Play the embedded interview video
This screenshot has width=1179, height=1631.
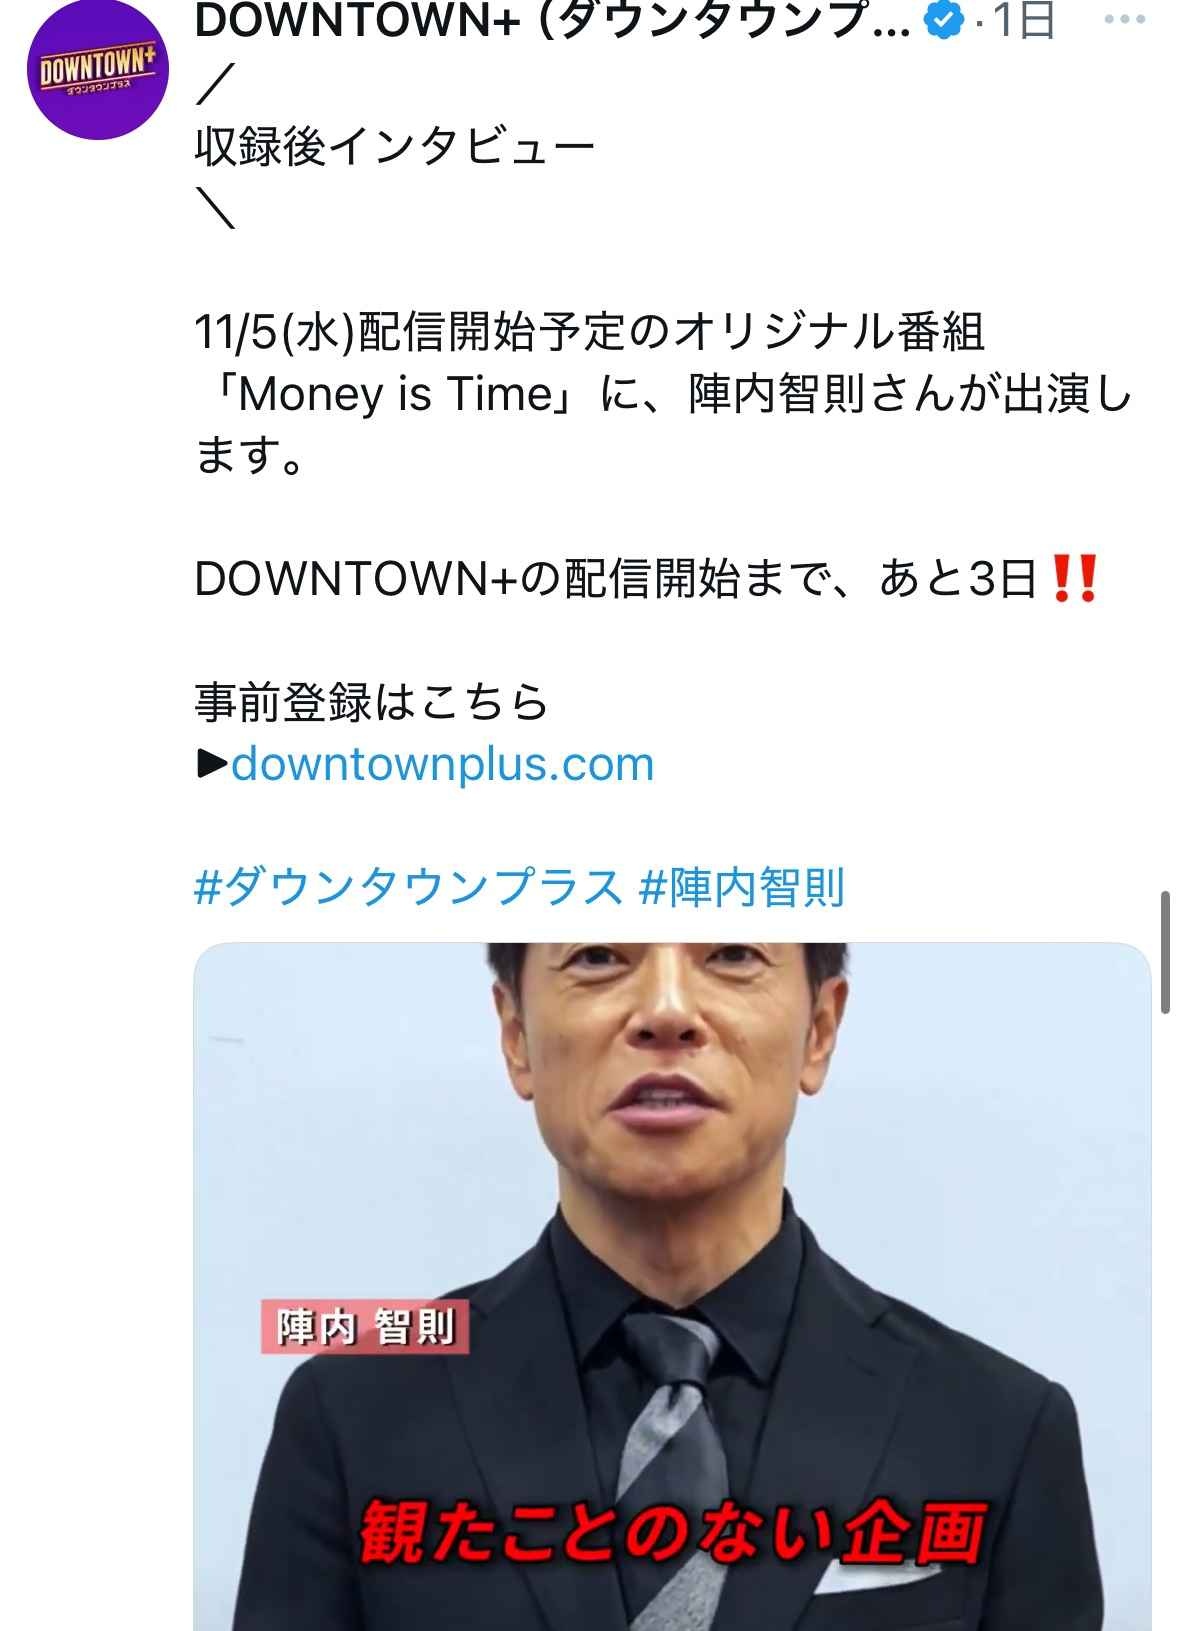tap(672, 1286)
